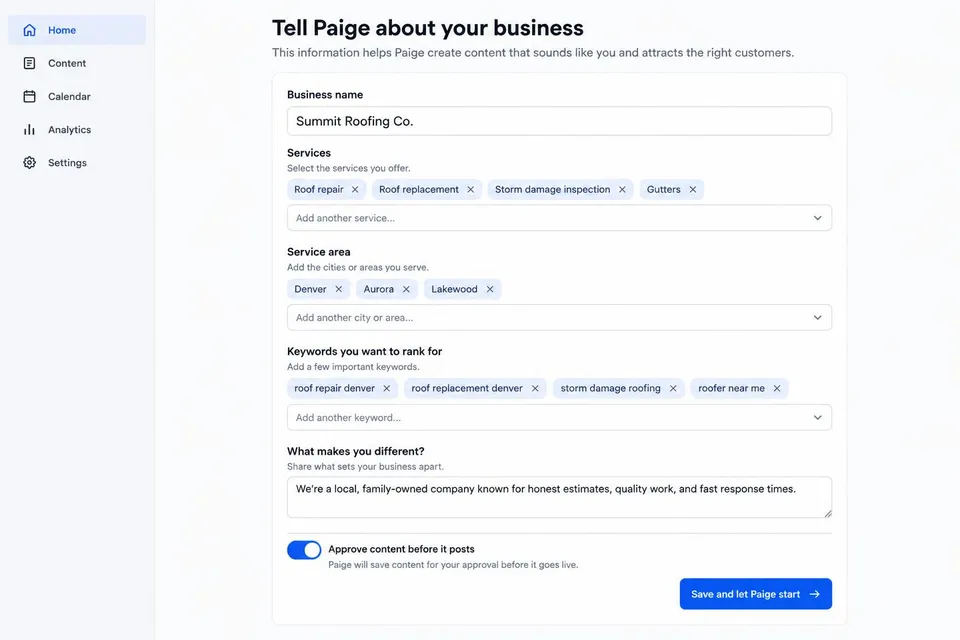Click the 'Approve content before it posts' label
The image size is (960, 640).
[x=401, y=549]
